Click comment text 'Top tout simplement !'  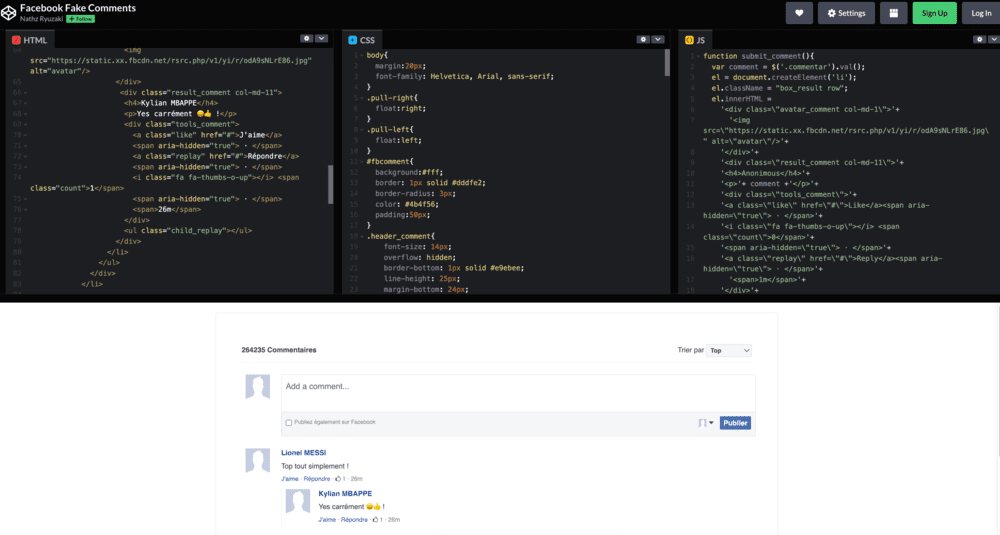pyautogui.click(x=315, y=466)
